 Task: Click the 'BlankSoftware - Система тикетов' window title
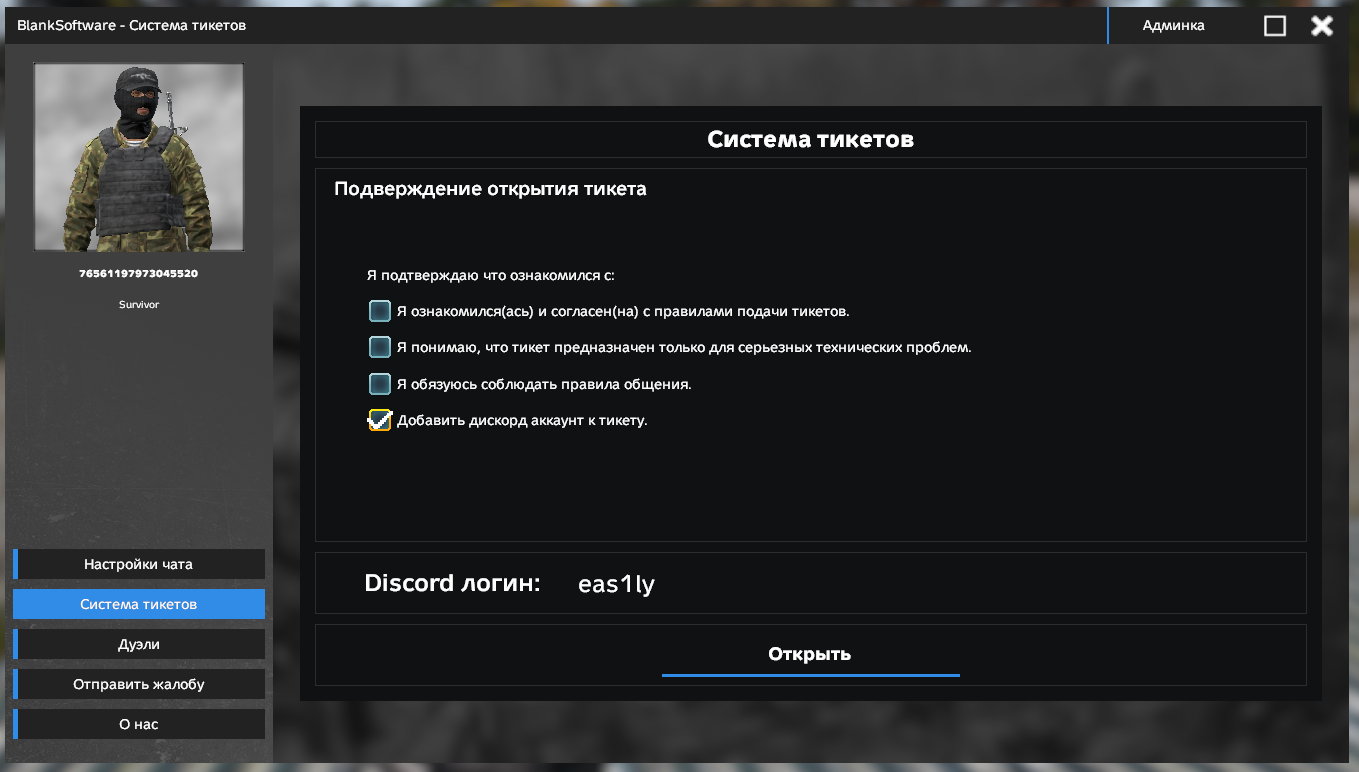point(132,25)
